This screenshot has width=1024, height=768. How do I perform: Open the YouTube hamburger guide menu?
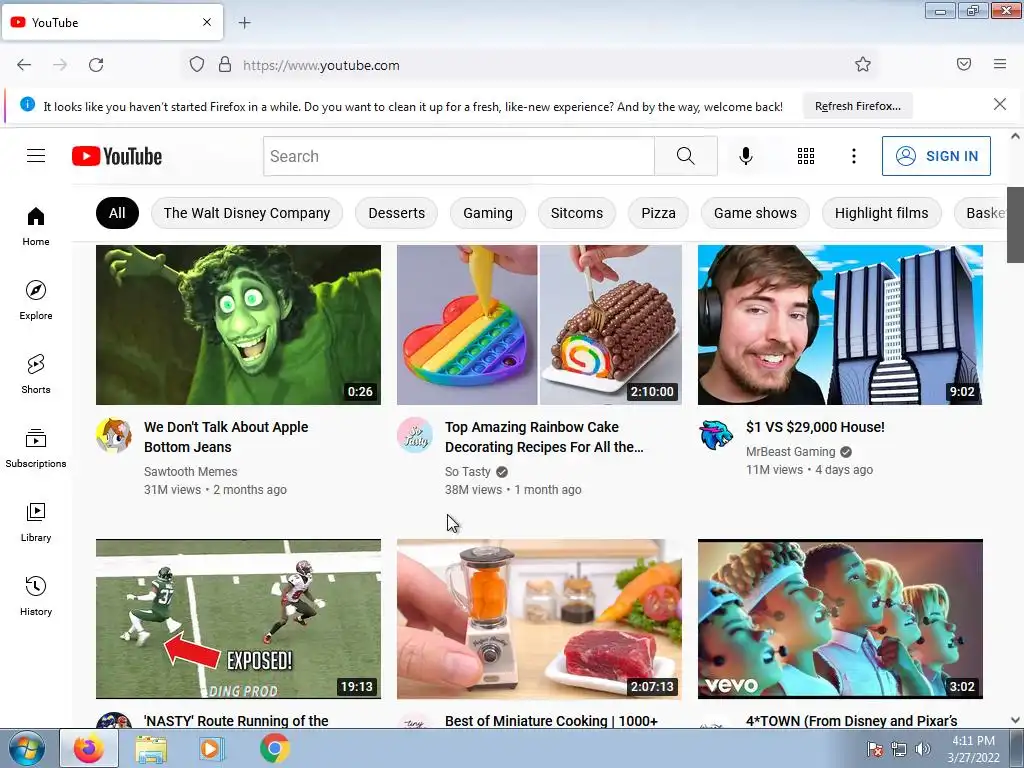36,156
